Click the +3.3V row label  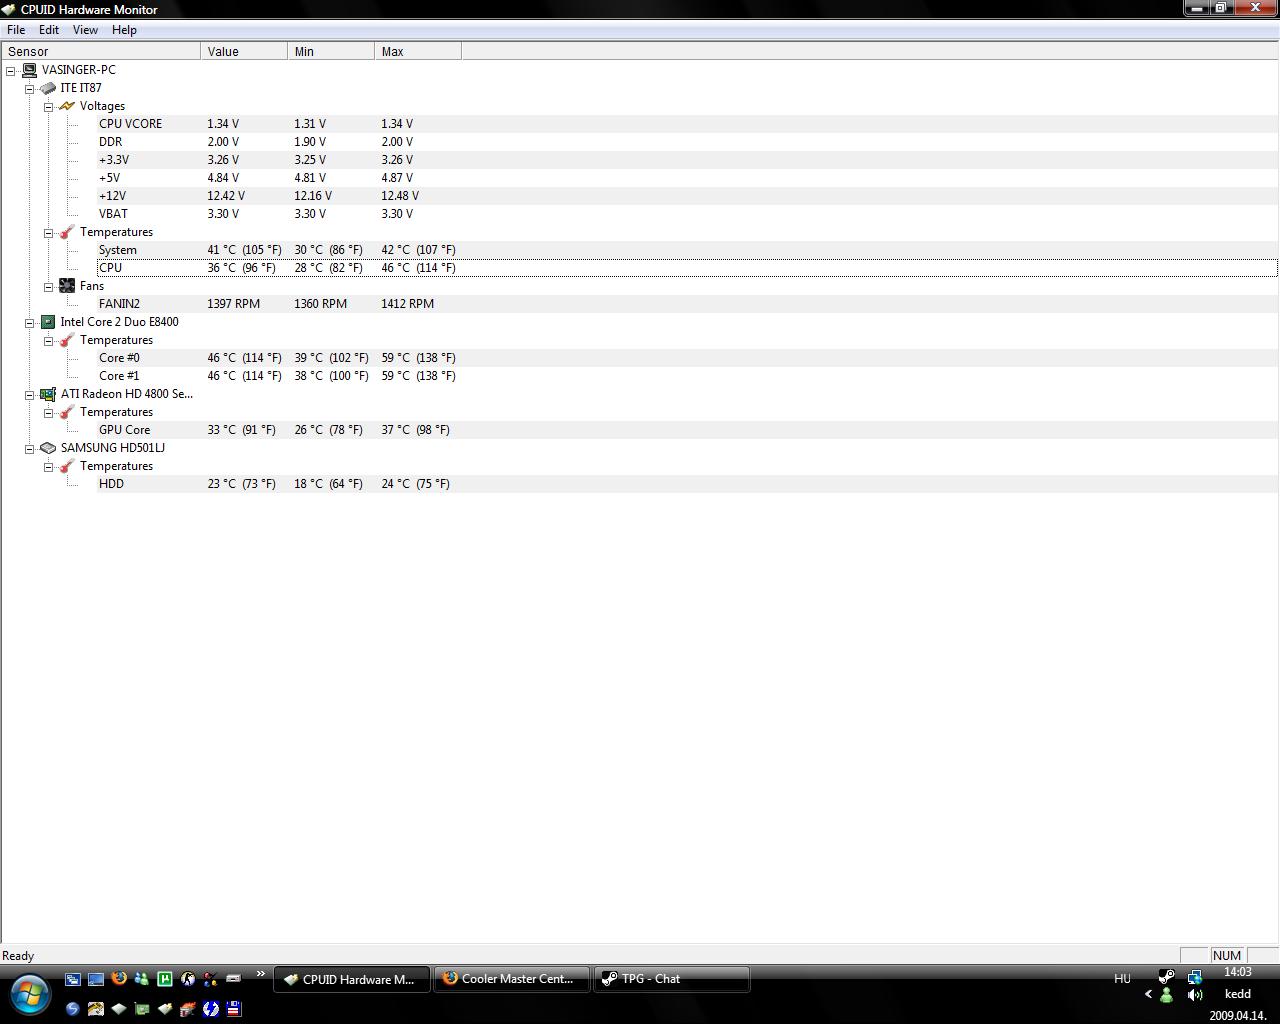coord(114,160)
